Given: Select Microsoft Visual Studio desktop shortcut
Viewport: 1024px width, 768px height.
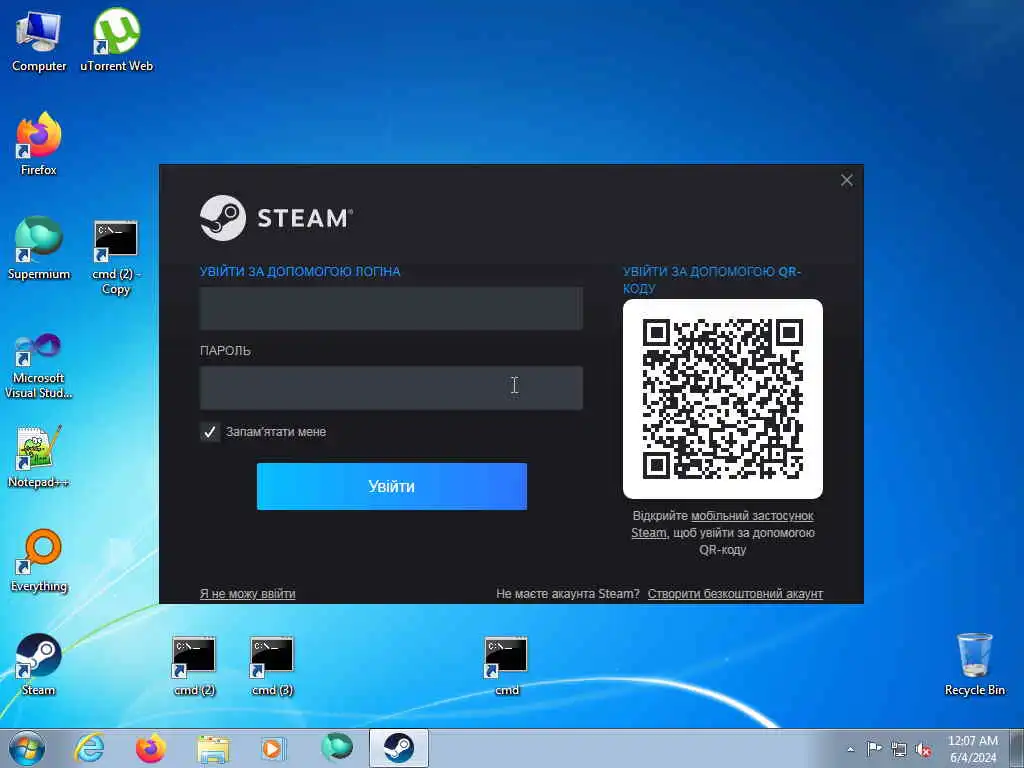Looking at the screenshot, I should click(x=39, y=366).
